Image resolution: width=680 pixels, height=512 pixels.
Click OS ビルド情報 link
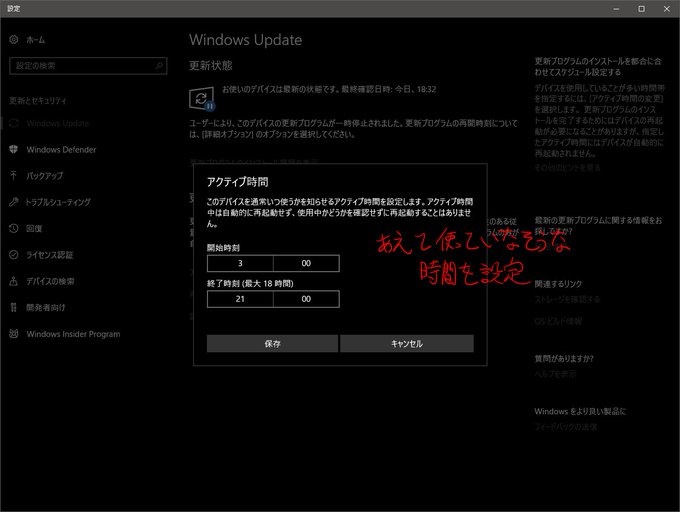pos(558,321)
